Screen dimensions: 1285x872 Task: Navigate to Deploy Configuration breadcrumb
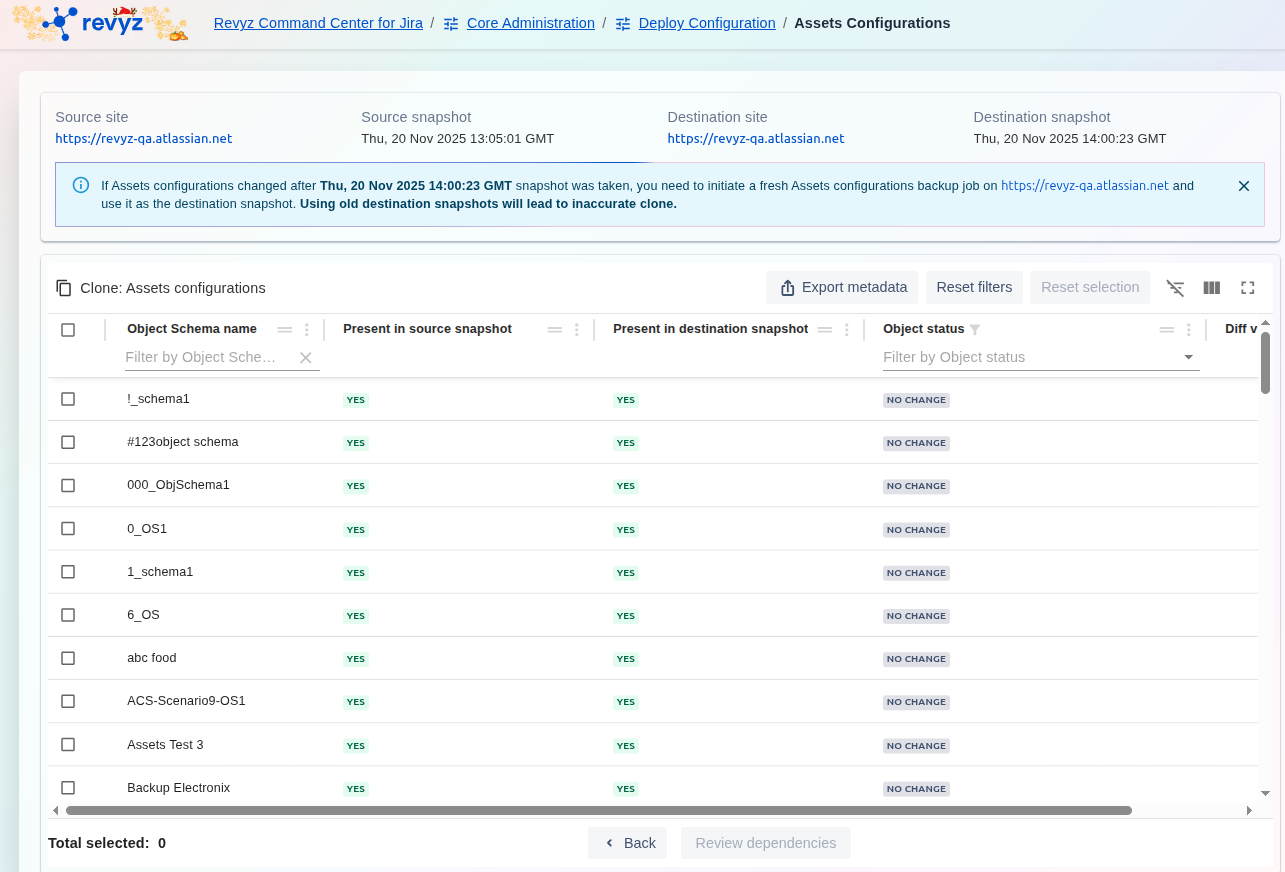(x=706, y=23)
